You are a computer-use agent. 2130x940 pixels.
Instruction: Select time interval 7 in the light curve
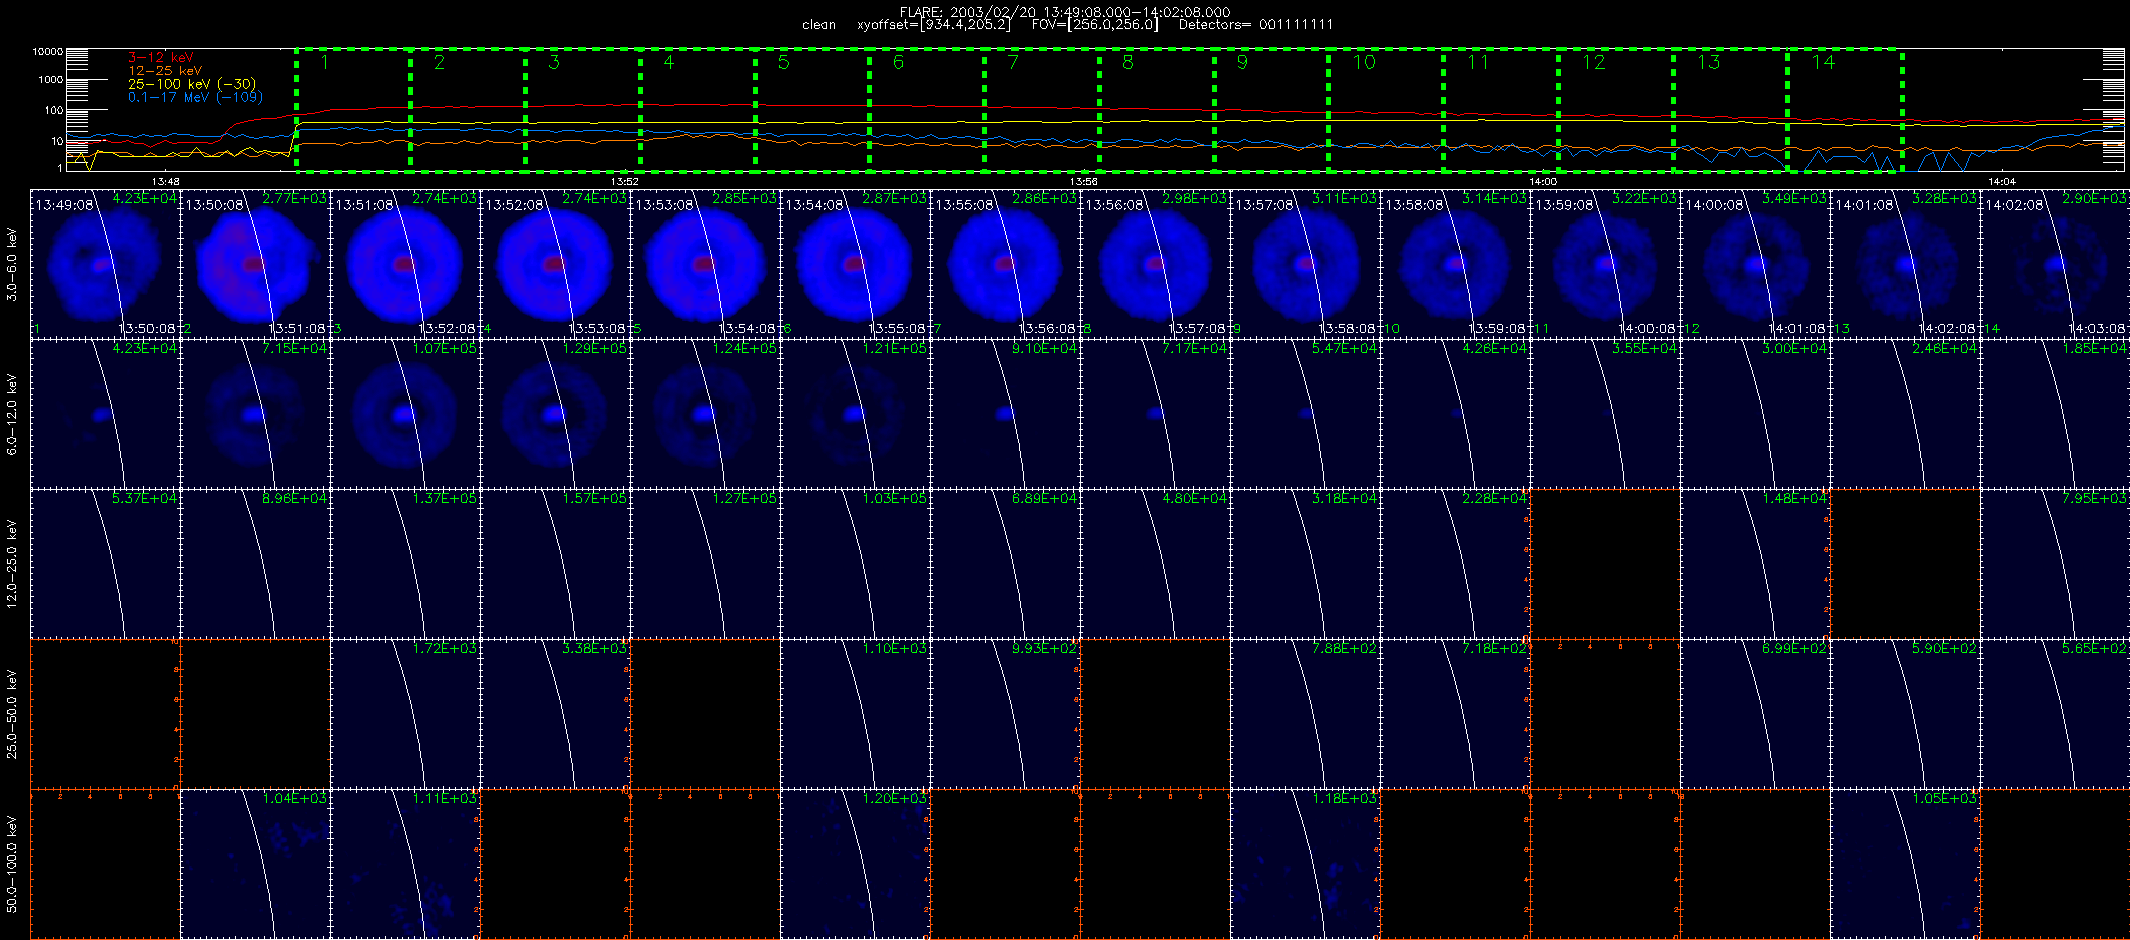[x=1042, y=110]
